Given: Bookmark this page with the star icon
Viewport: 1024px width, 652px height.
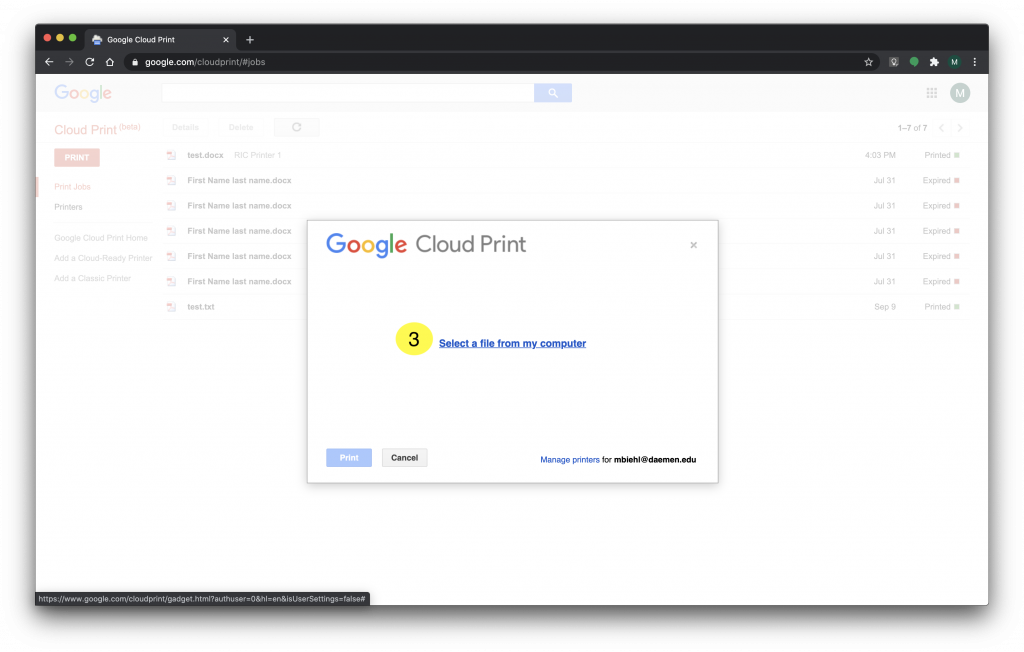Looking at the screenshot, I should (869, 62).
